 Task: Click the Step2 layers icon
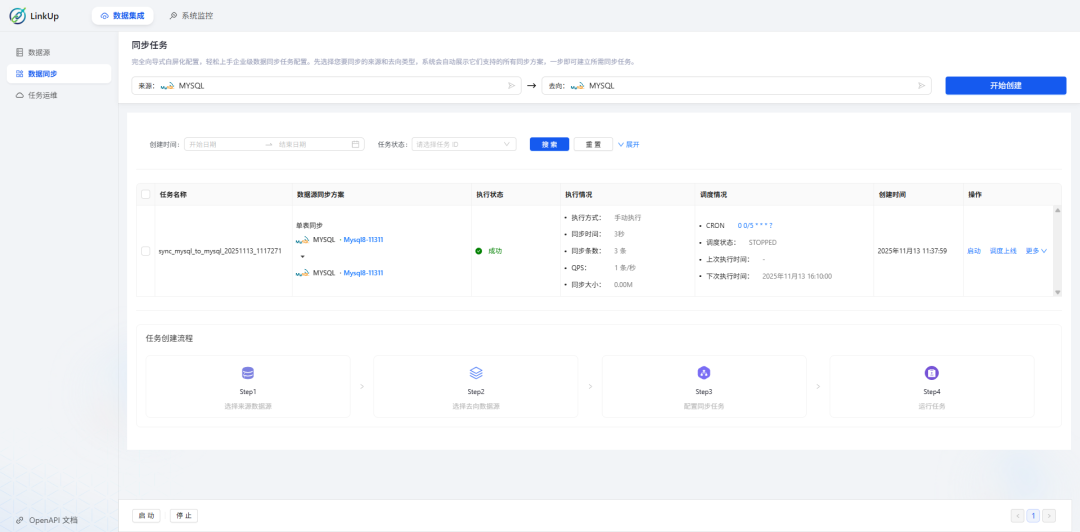[x=476, y=373]
